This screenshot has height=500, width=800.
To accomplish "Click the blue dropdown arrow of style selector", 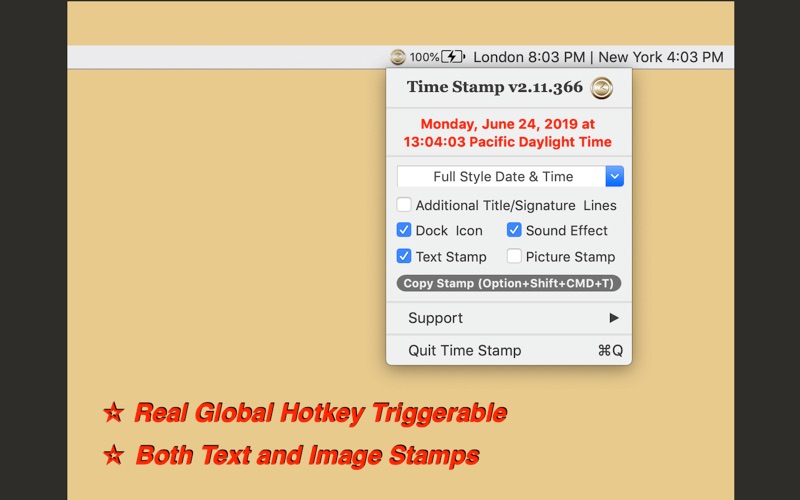I will [x=615, y=177].
